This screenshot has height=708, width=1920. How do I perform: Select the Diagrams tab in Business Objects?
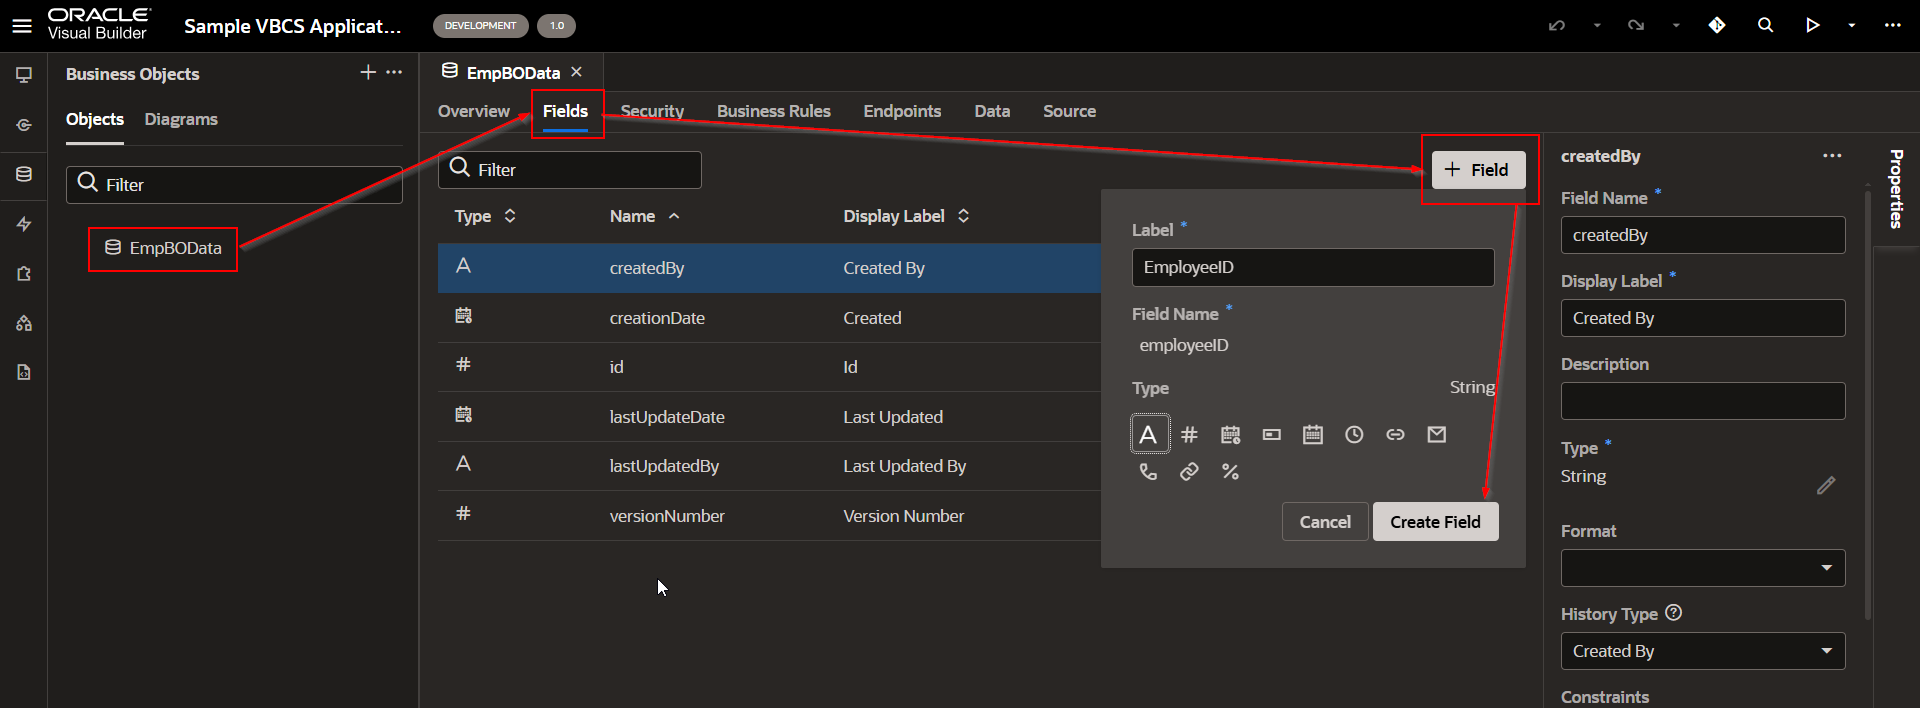click(x=181, y=119)
